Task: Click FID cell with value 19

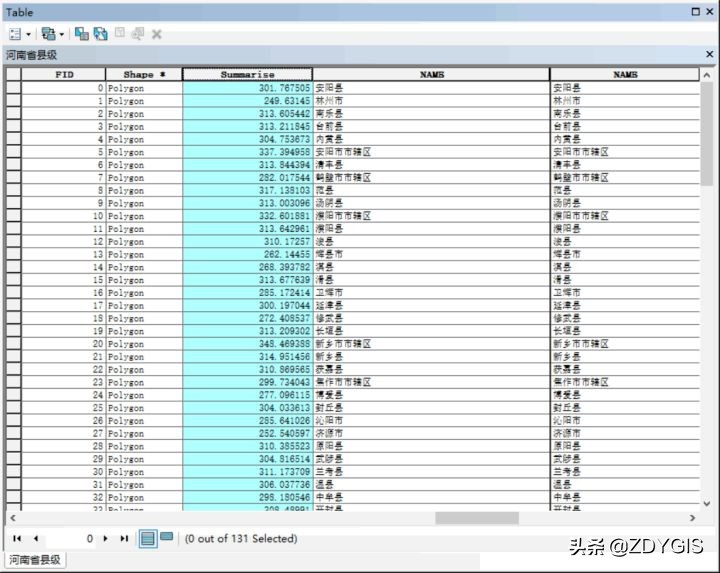Action: tap(64, 331)
